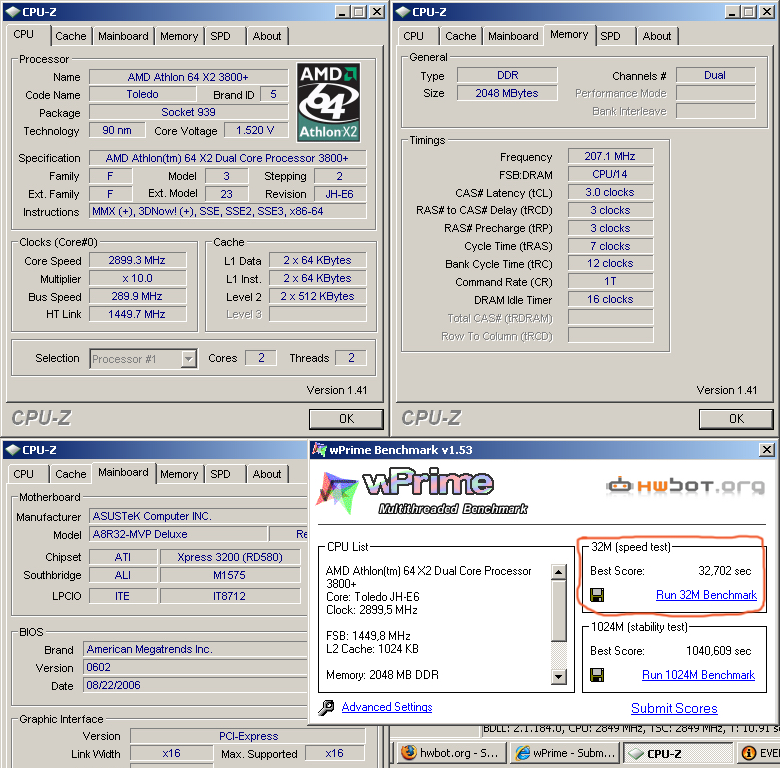
Task: Click the CPU-Z title icon in the Mainboard window
Action: (13, 450)
